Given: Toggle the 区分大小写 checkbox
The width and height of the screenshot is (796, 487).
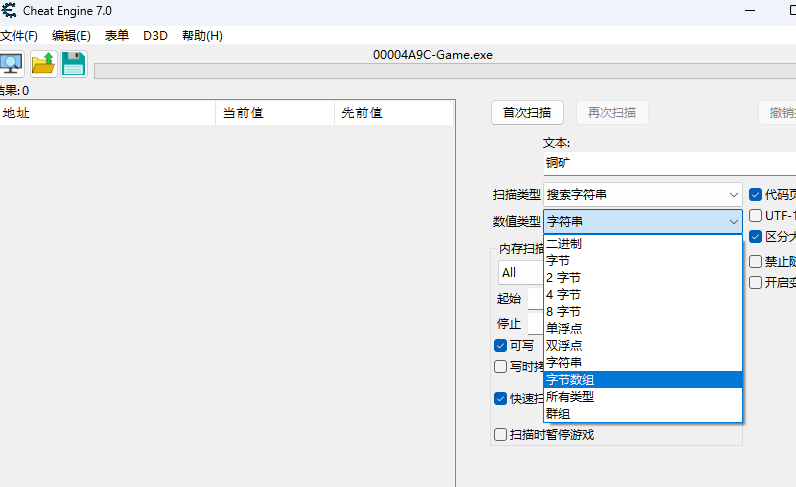Looking at the screenshot, I should point(755,237).
